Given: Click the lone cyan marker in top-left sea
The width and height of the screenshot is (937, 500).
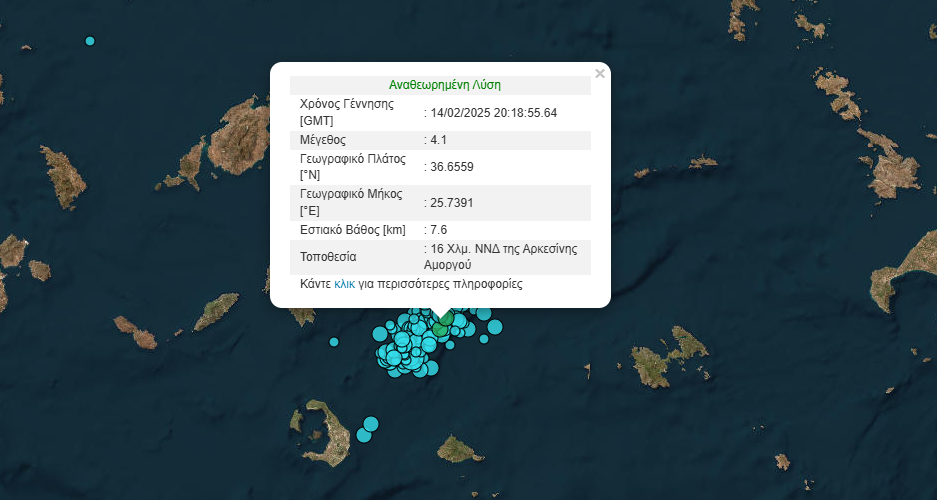Looking at the screenshot, I should tap(90, 41).
